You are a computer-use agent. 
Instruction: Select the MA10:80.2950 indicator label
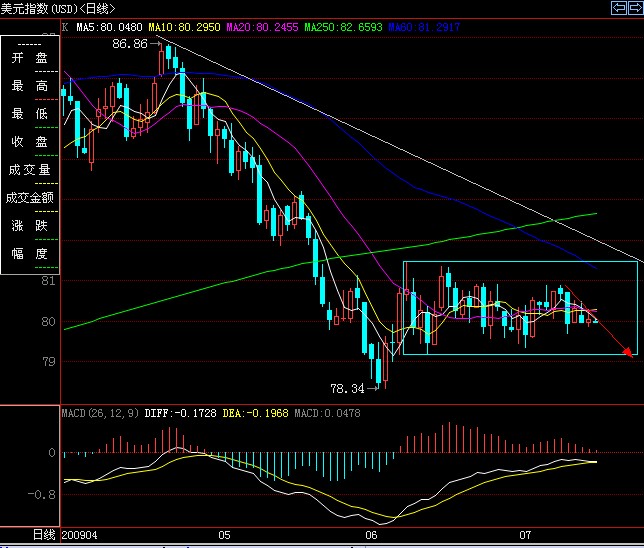[x=184, y=28]
